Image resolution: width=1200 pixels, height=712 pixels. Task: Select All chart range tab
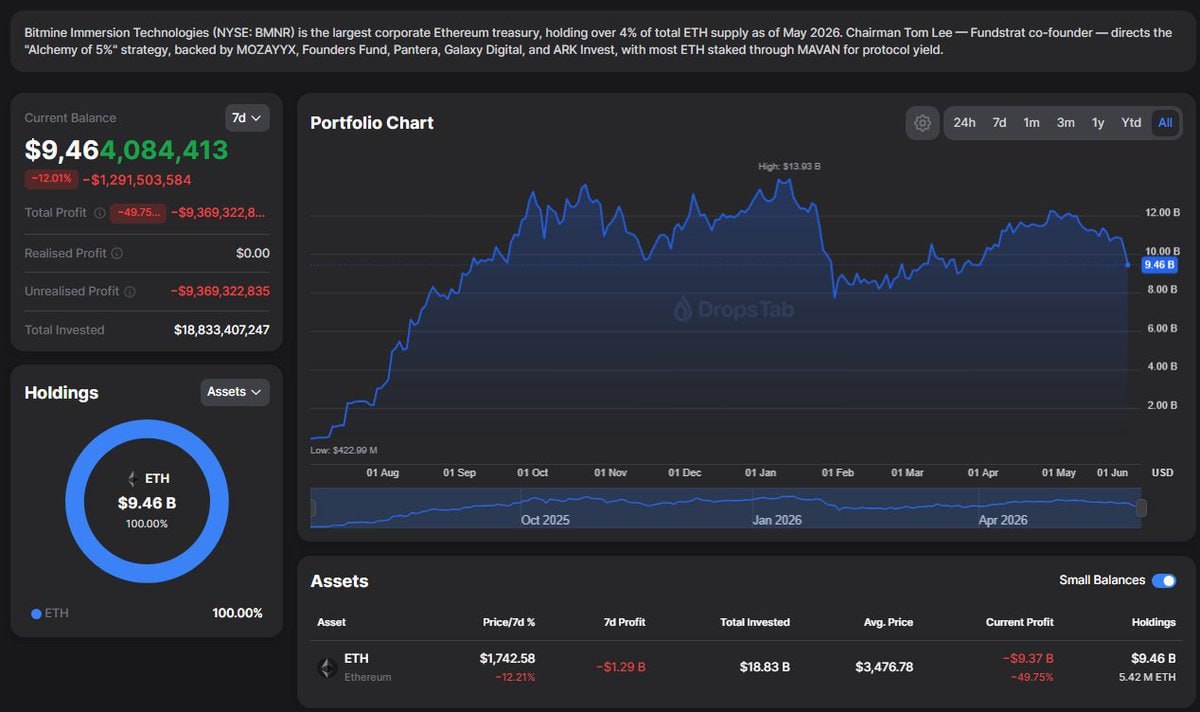[x=1165, y=123]
